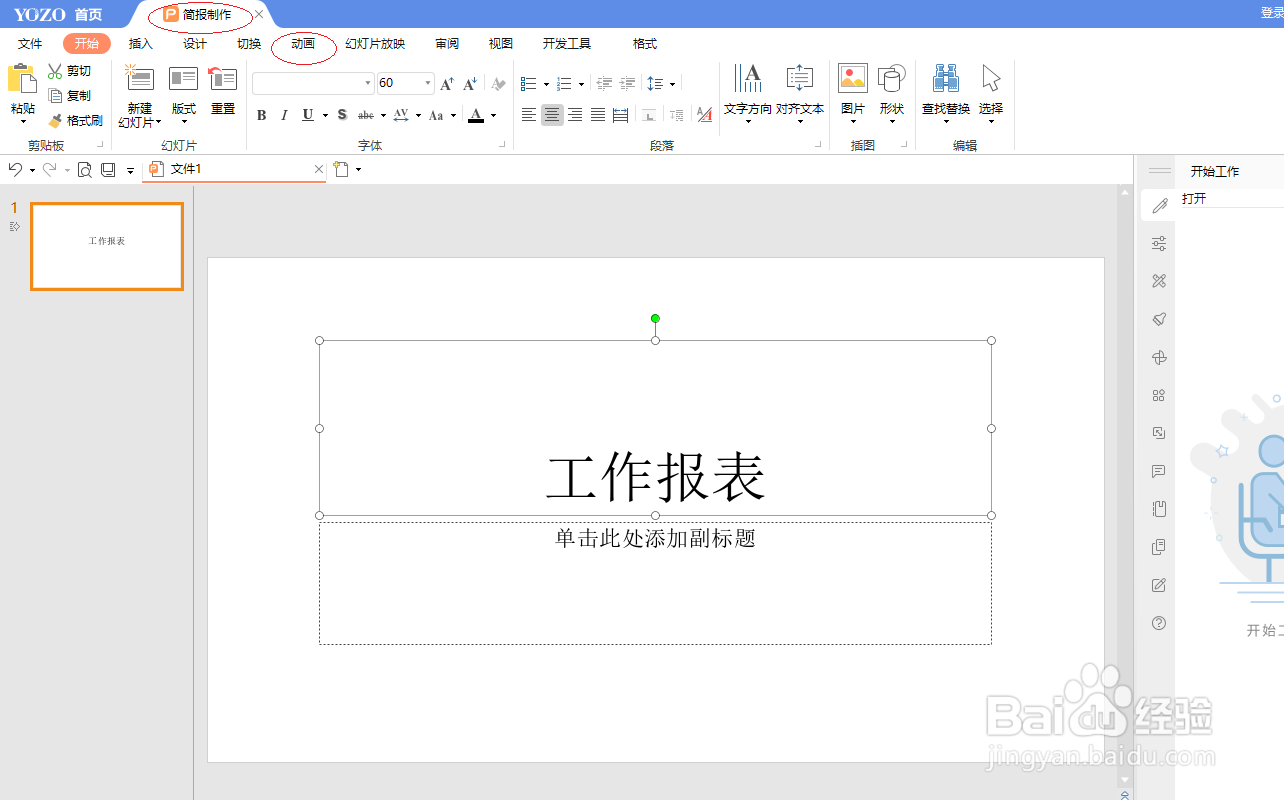Click the decrease indent icon
This screenshot has width=1284, height=800.
click(604, 84)
